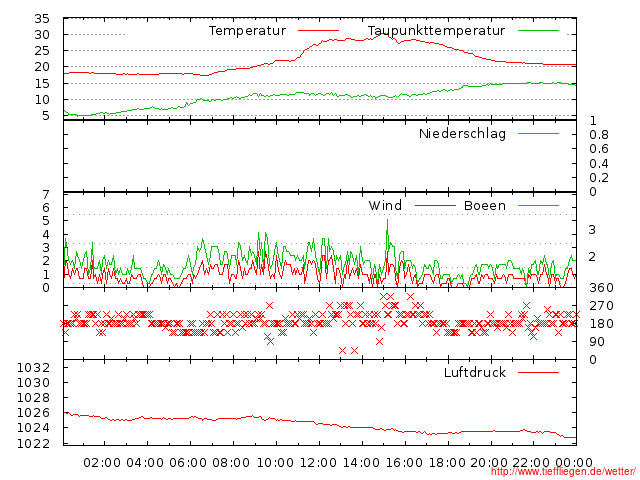This screenshot has width=640, height=480.
Task: Click the 7 wind speed axis value
Action: click(46, 195)
